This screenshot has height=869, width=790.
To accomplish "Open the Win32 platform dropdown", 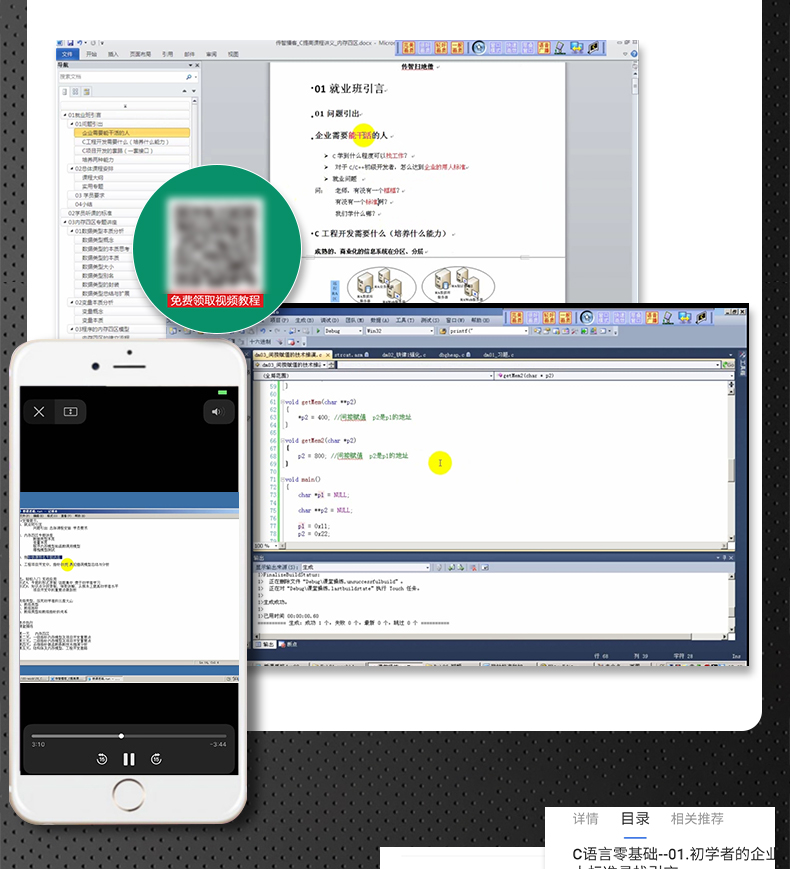I will (399, 331).
